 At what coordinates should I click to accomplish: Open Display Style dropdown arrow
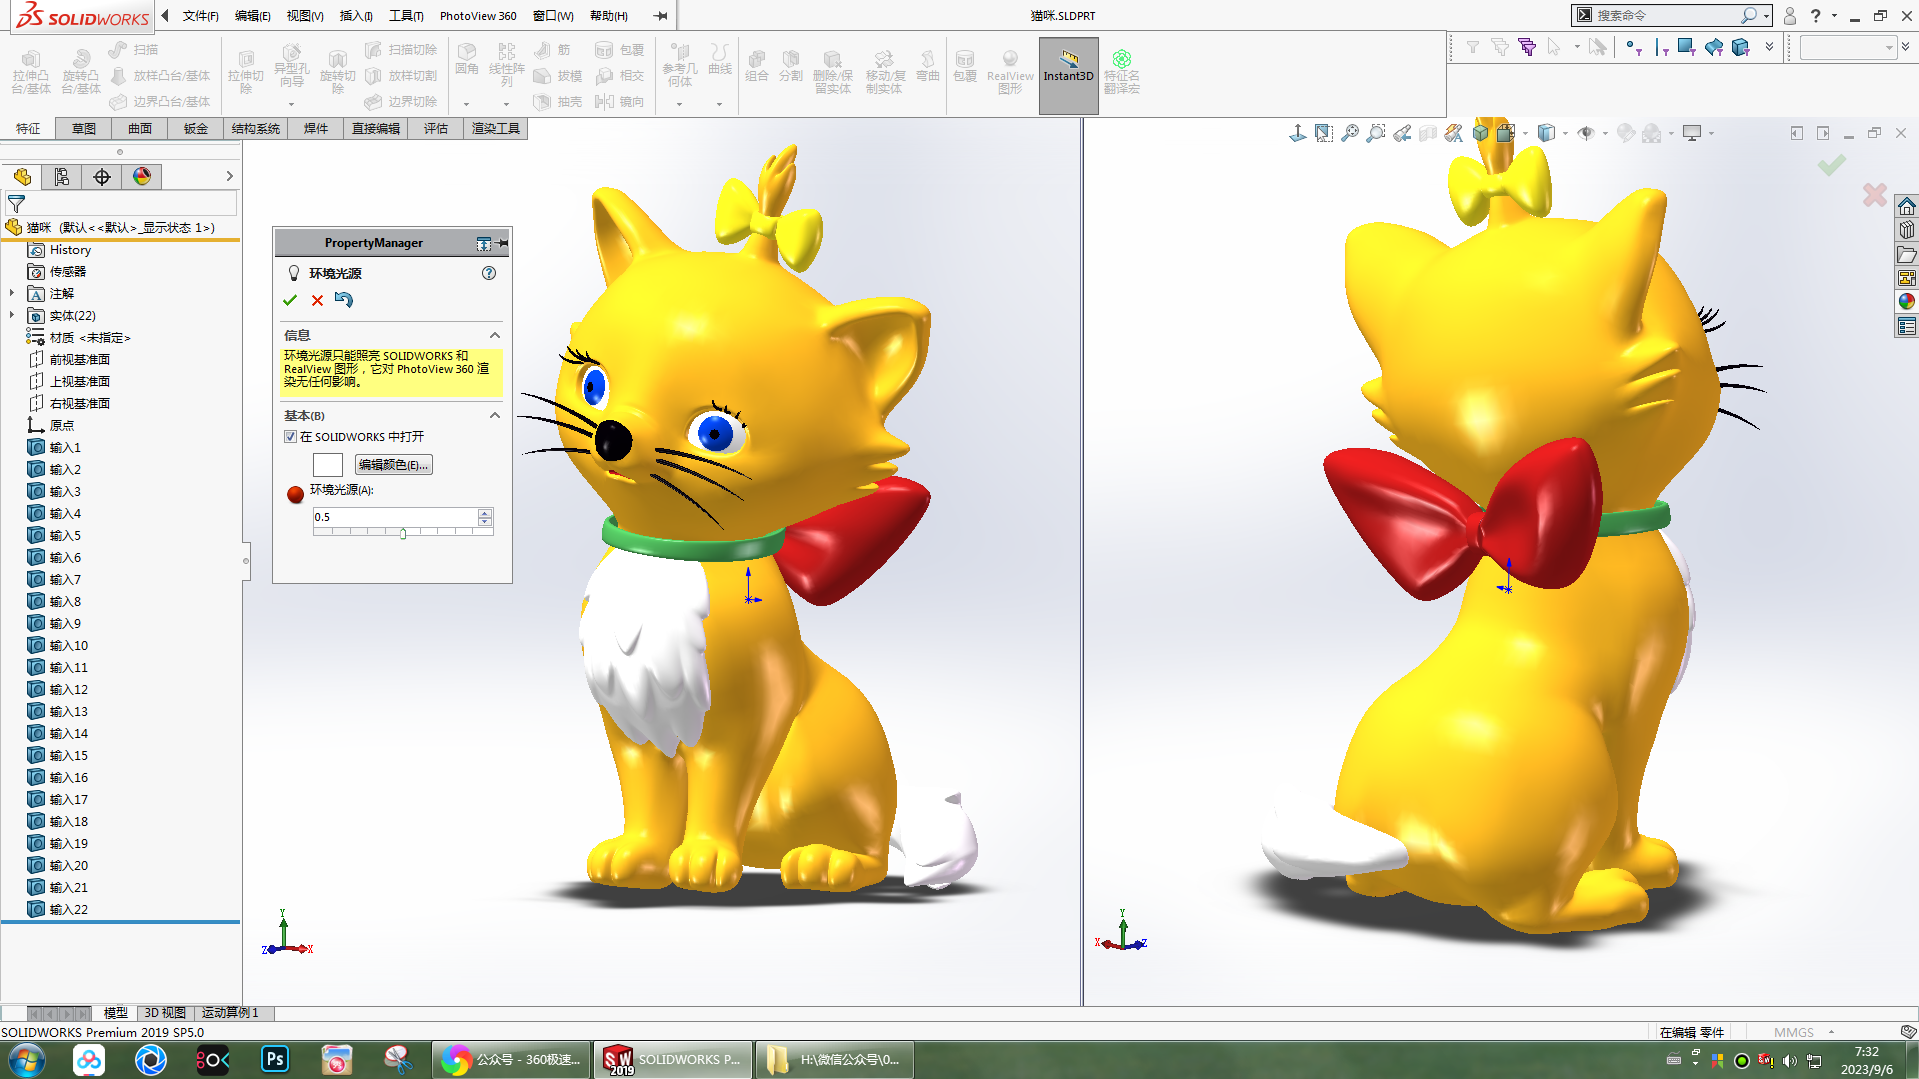(x=1565, y=133)
